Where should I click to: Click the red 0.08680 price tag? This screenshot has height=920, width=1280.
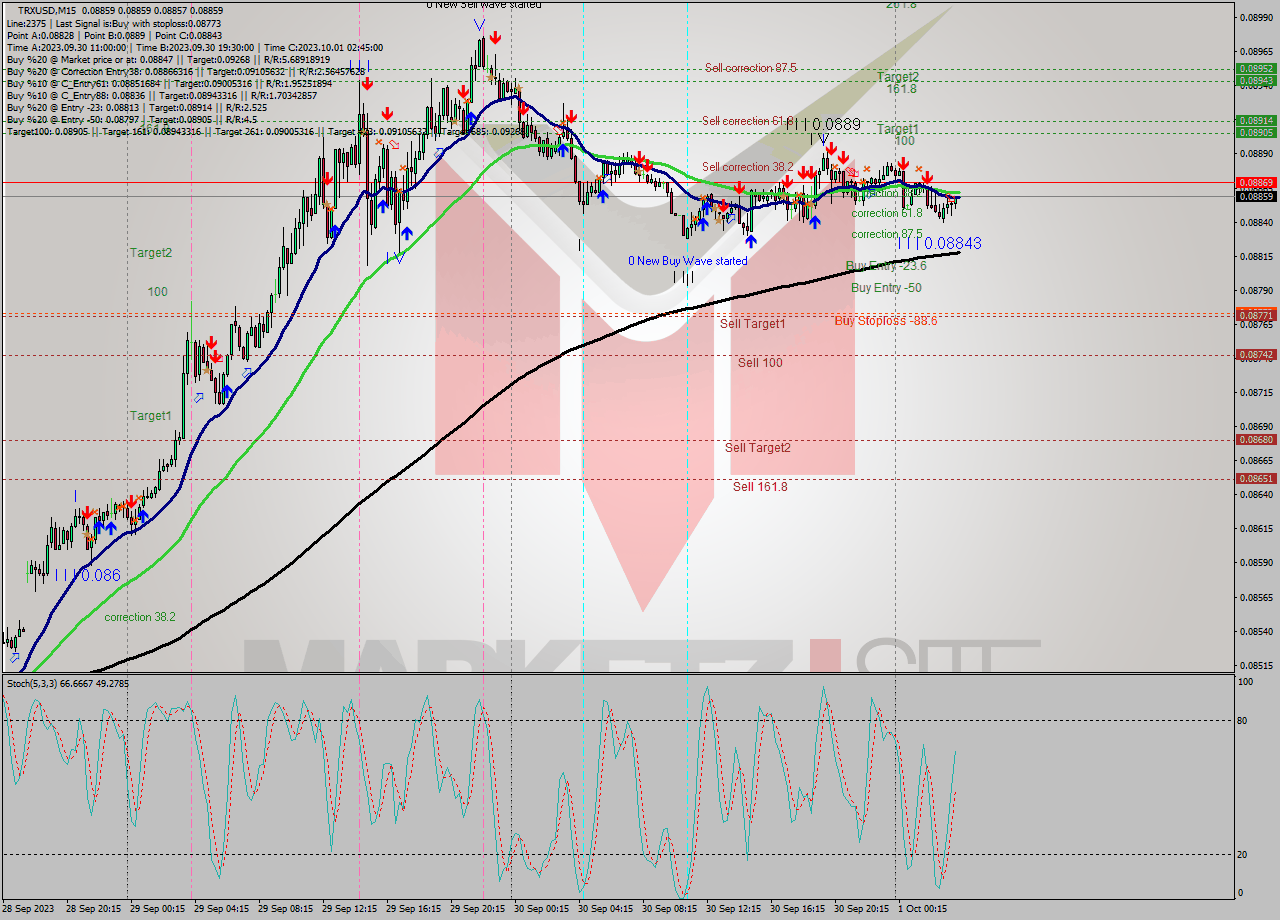[x=1256, y=439]
